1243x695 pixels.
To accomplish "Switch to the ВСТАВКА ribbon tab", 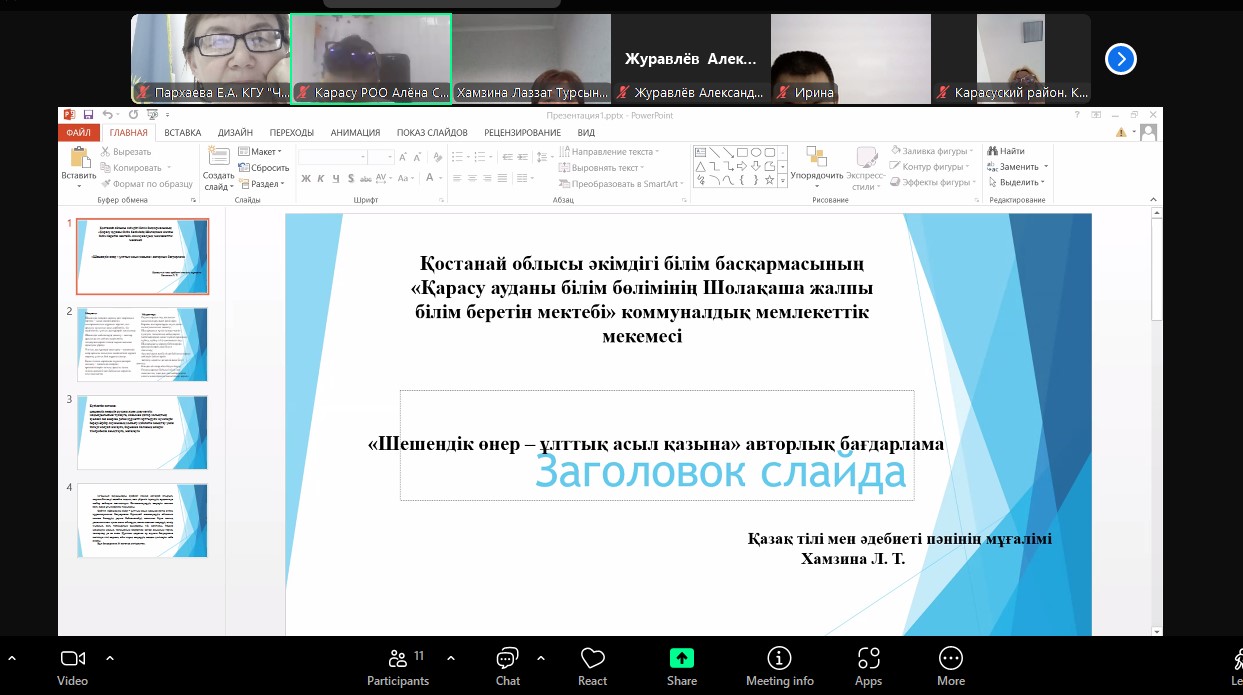I will [x=183, y=132].
